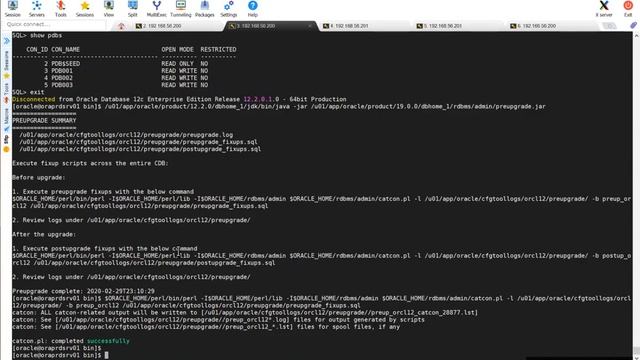
Task: Click the 'PDB$SEED' container name
Action: click(65, 64)
